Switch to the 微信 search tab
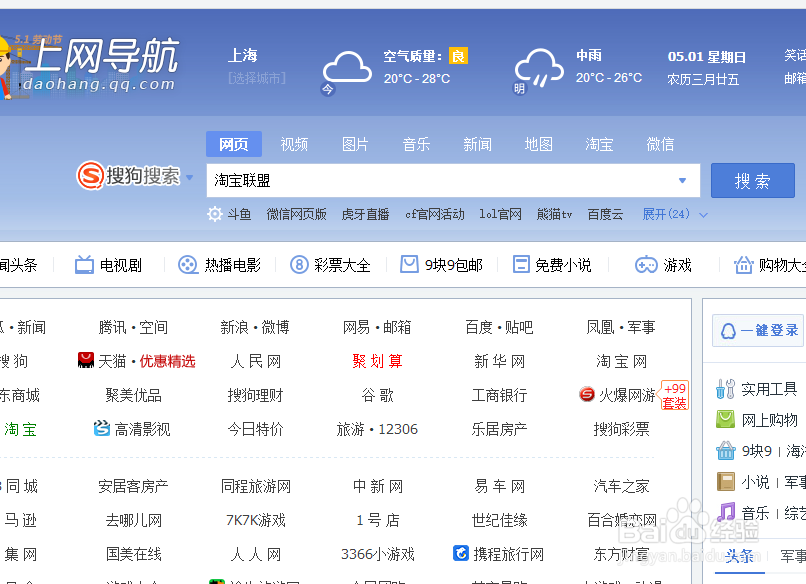Viewport: 806px width, 584px height. pos(661,144)
